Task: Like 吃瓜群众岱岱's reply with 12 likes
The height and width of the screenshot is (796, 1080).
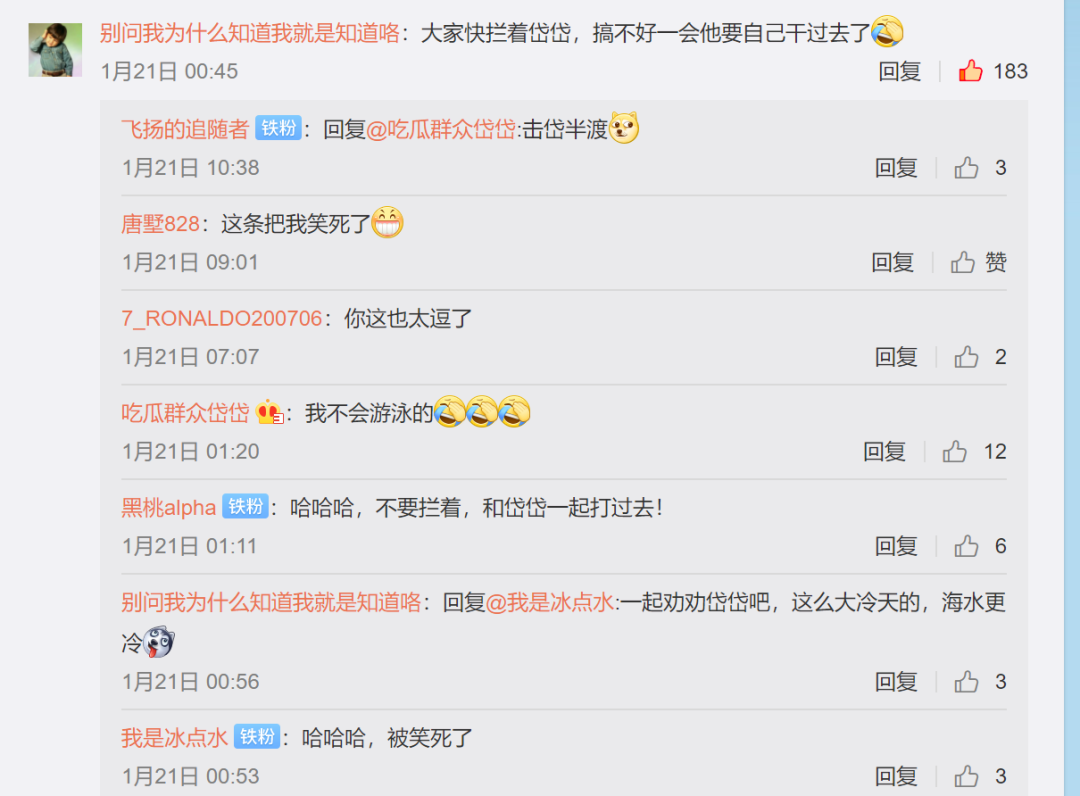Action: coord(955,452)
